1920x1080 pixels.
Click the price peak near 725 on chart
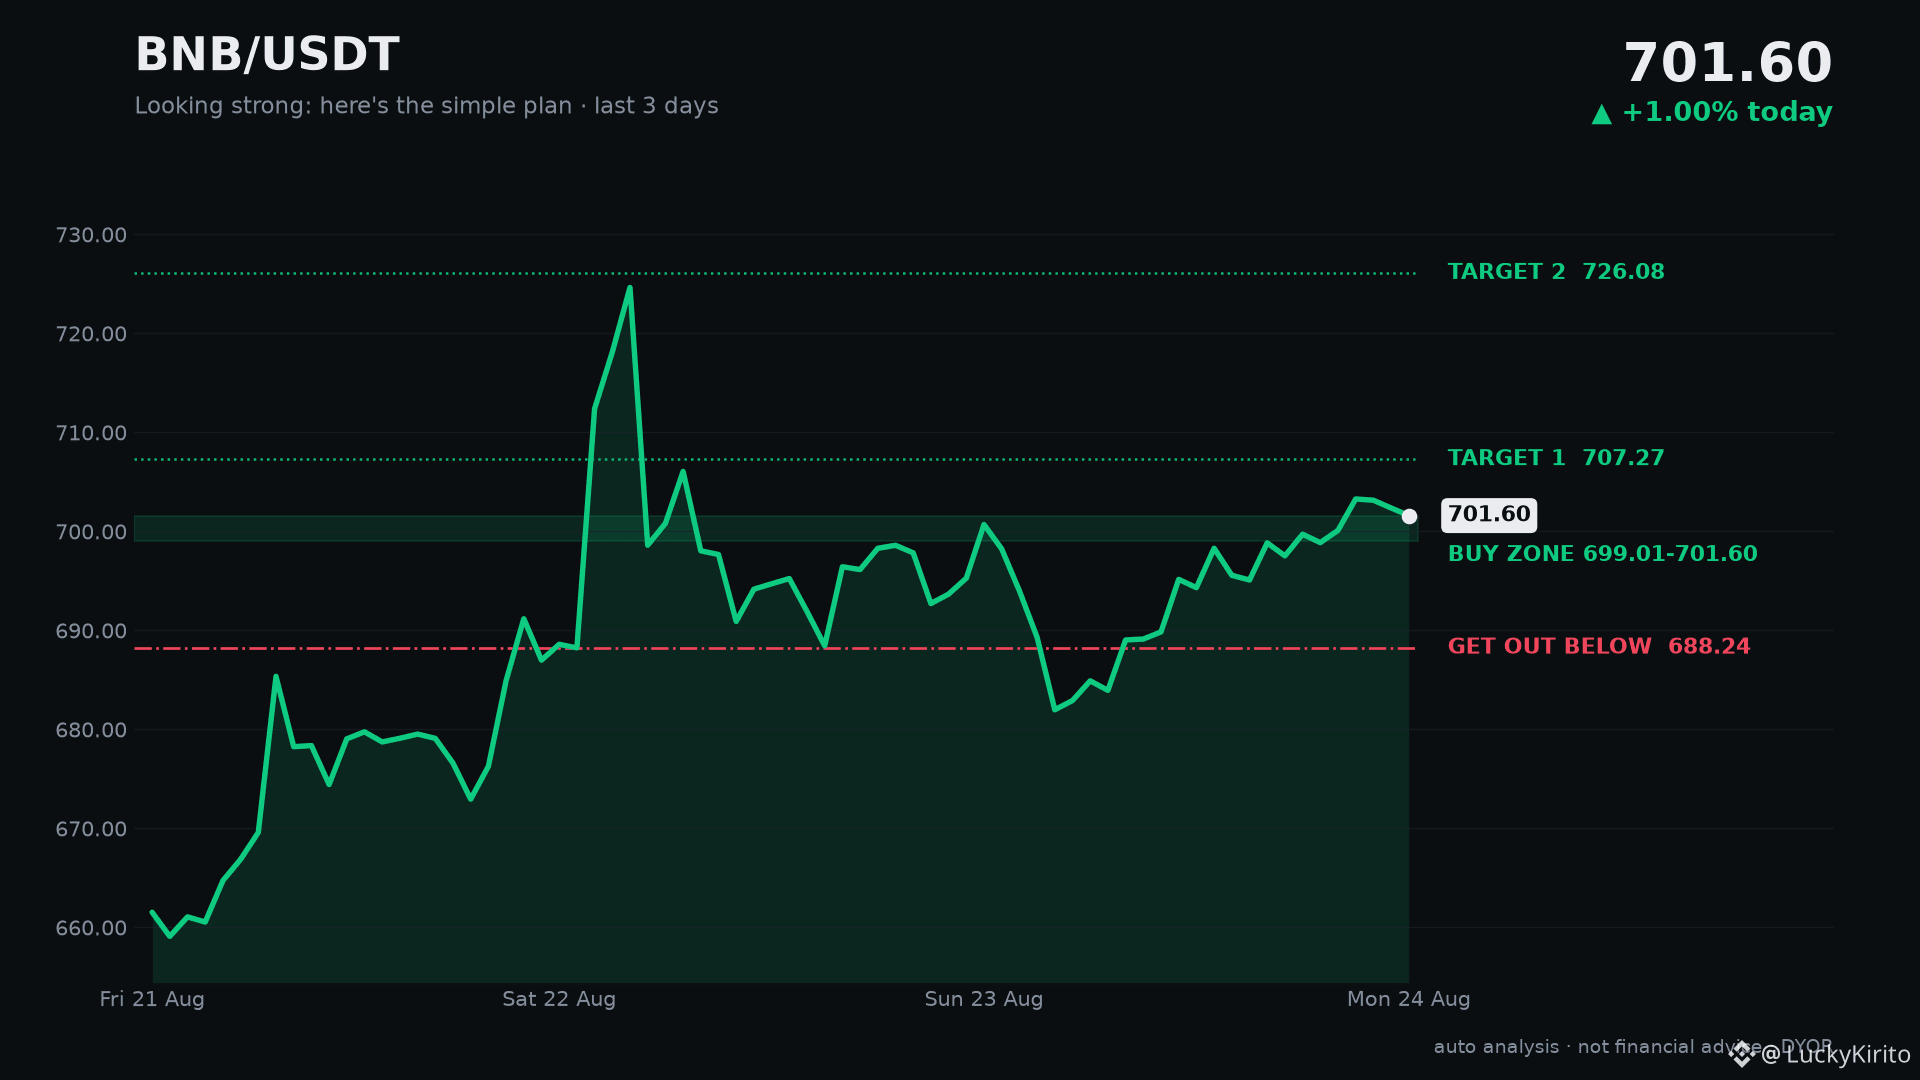click(x=629, y=288)
